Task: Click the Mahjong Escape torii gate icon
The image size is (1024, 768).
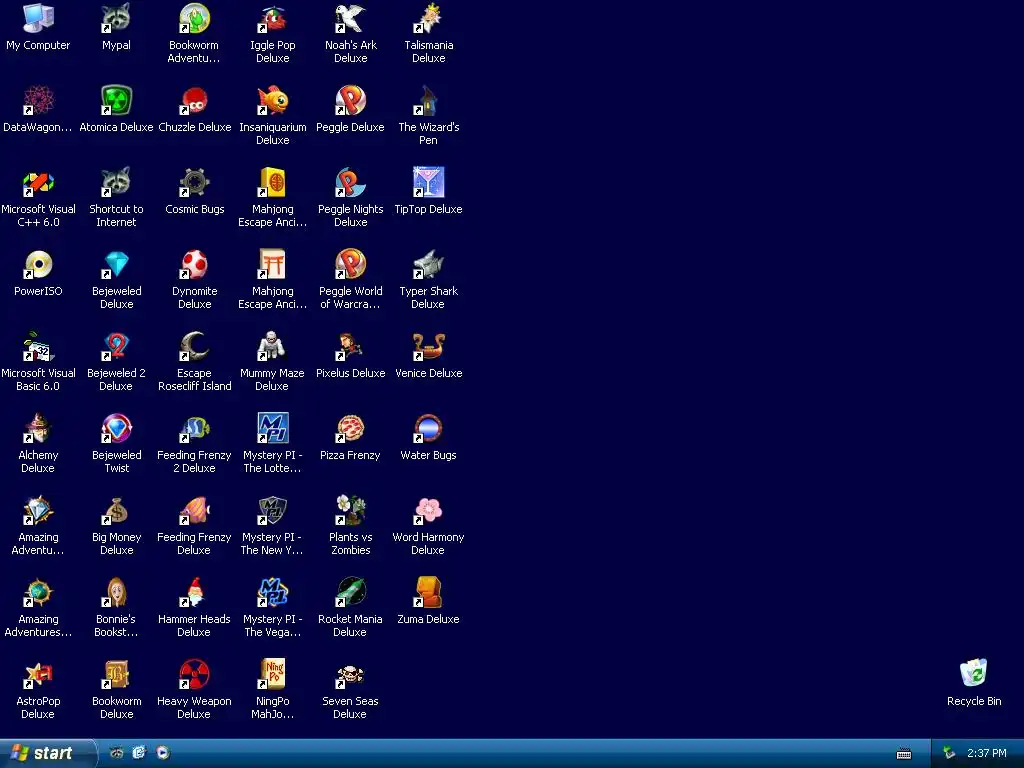Action: [x=272, y=264]
